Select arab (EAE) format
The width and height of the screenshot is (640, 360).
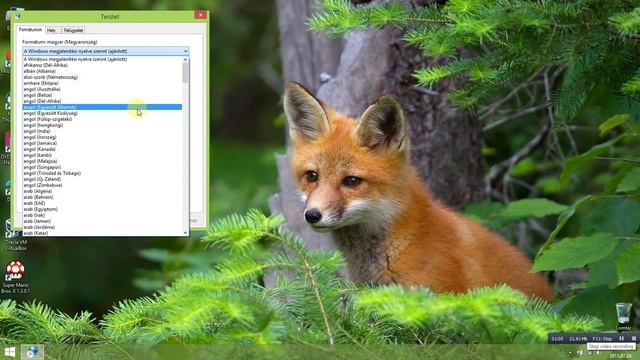point(102,203)
